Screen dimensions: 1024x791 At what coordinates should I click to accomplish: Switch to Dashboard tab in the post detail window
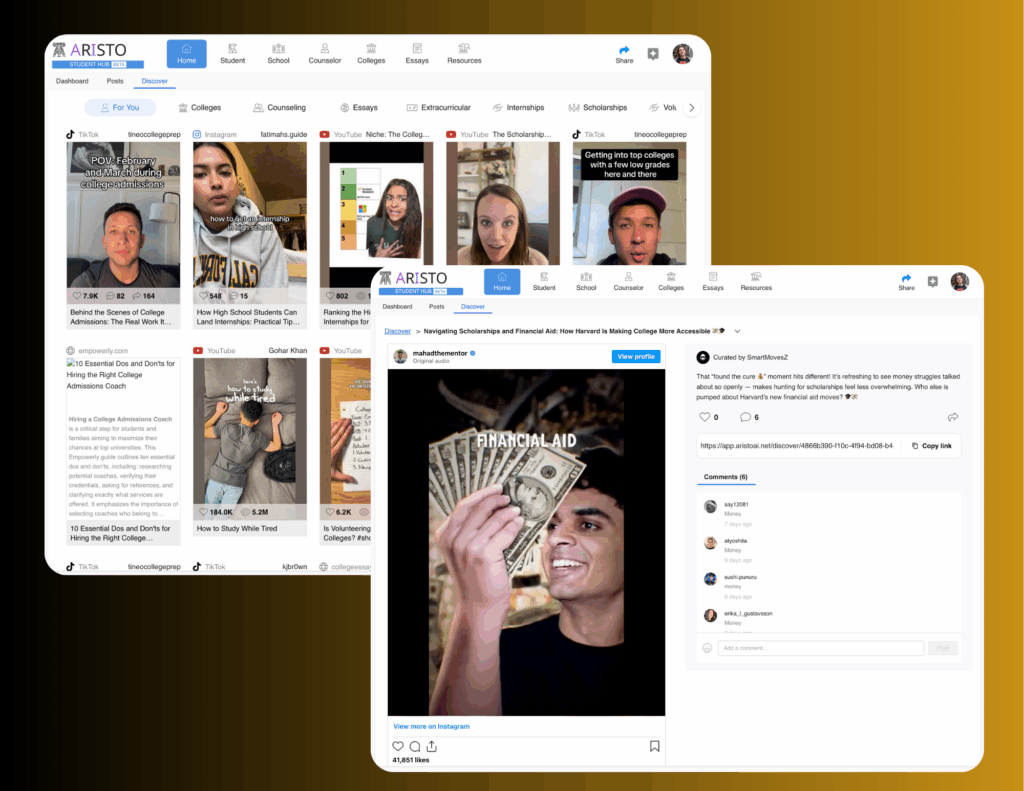pos(397,306)
